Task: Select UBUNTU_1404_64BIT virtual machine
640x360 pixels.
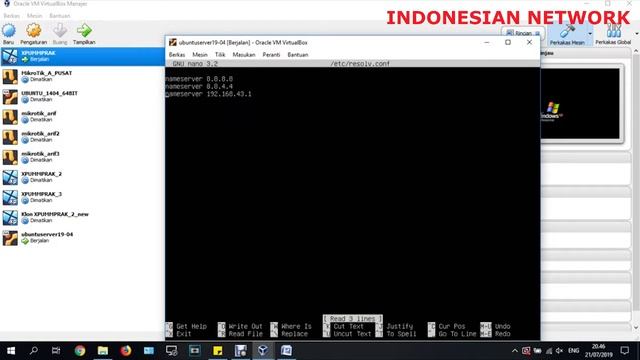Action: 82,96
